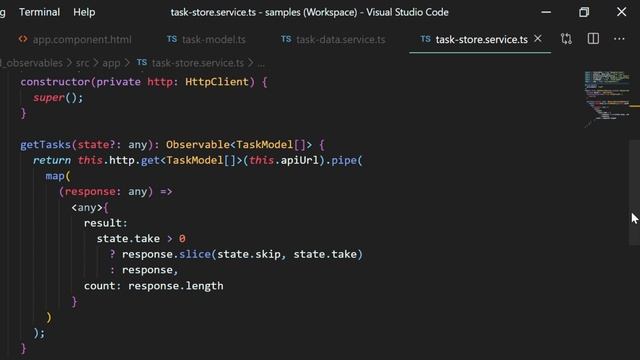
Task: Click the 'return' keyword
Action: (x=52, y=160)
